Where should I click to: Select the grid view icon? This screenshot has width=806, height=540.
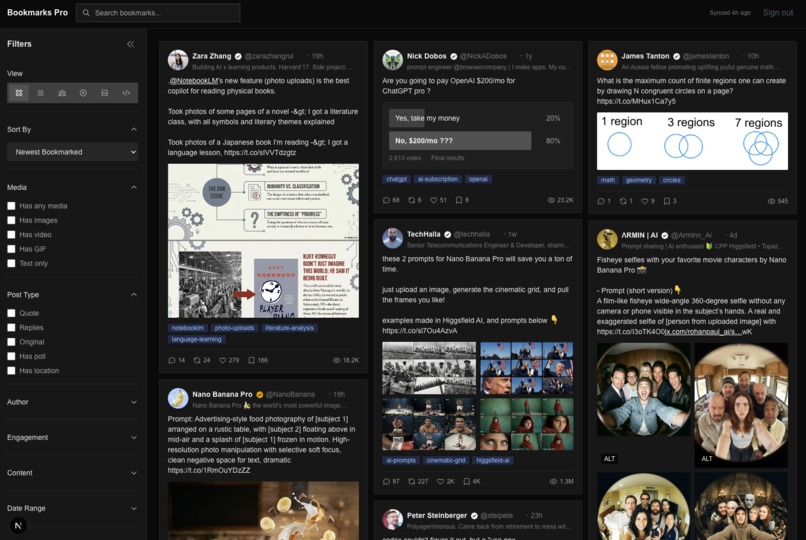19,93
